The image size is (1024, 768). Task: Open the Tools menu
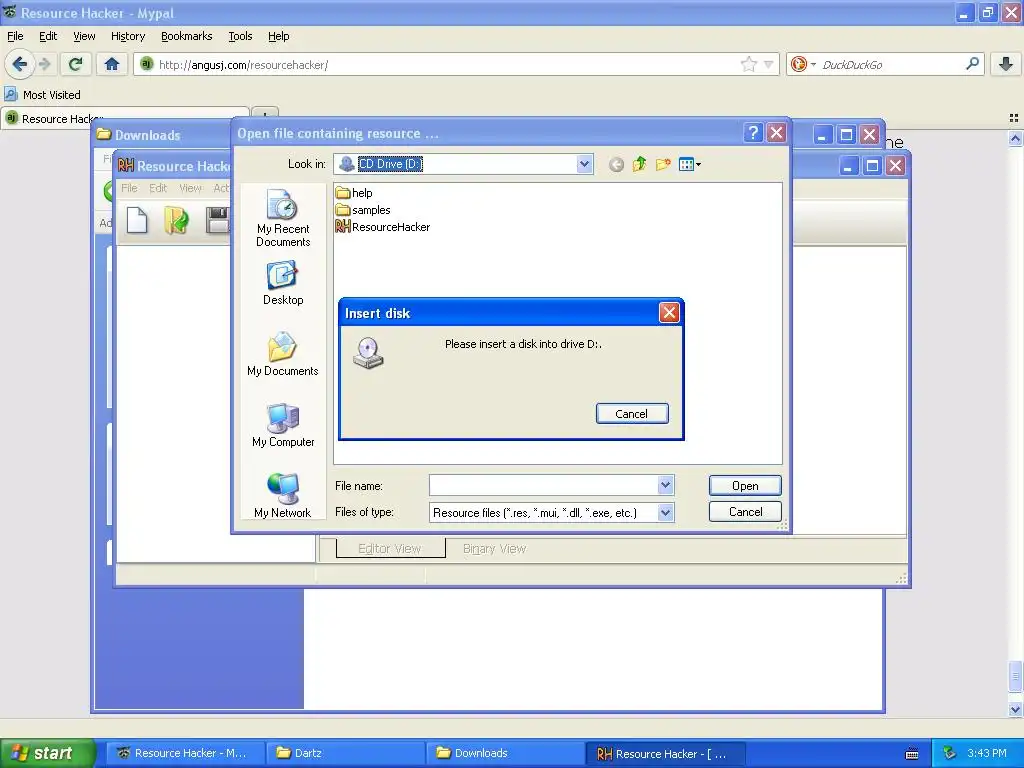point(240,36)
